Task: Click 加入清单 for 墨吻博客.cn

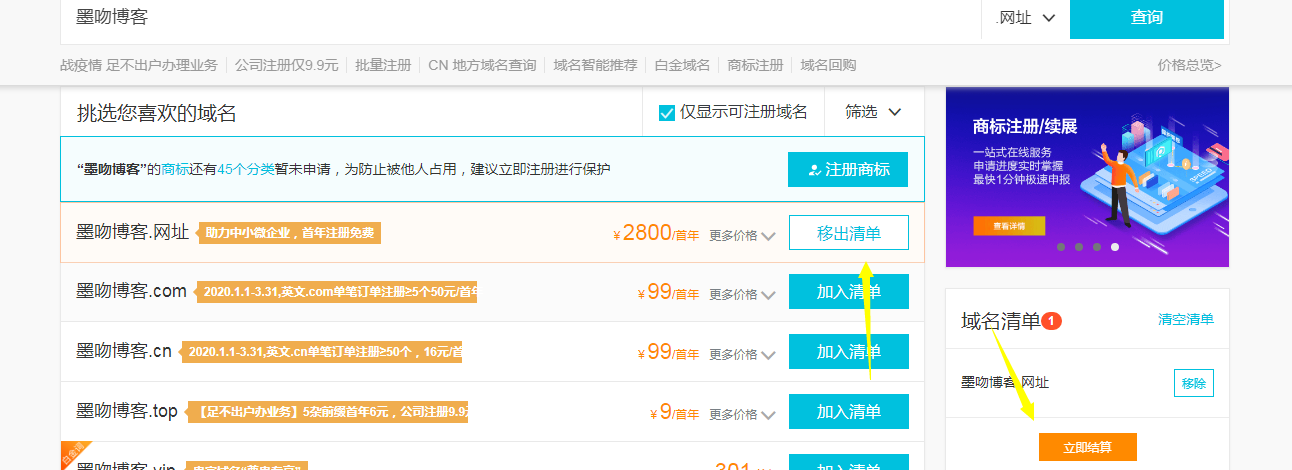Action: (849, 352)
